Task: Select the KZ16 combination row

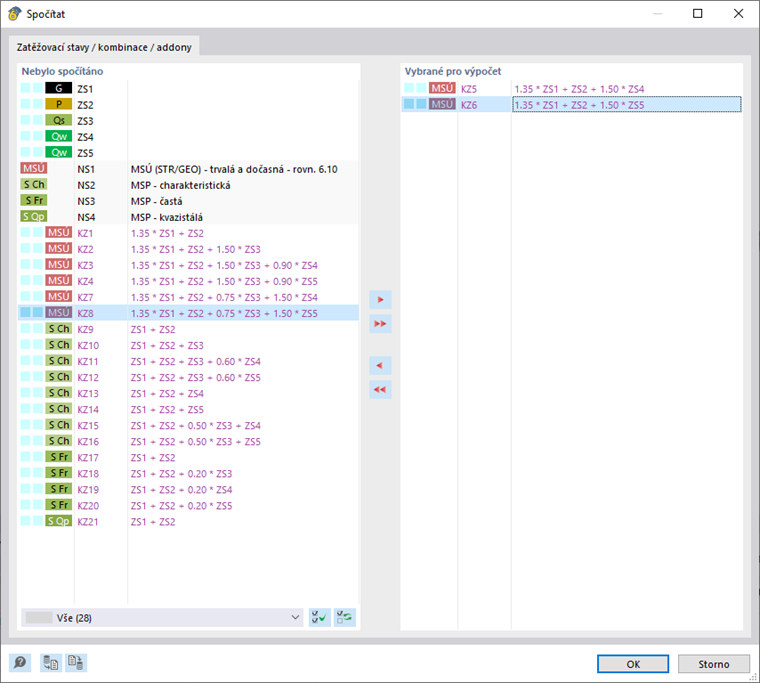Action: pos(189,441)
